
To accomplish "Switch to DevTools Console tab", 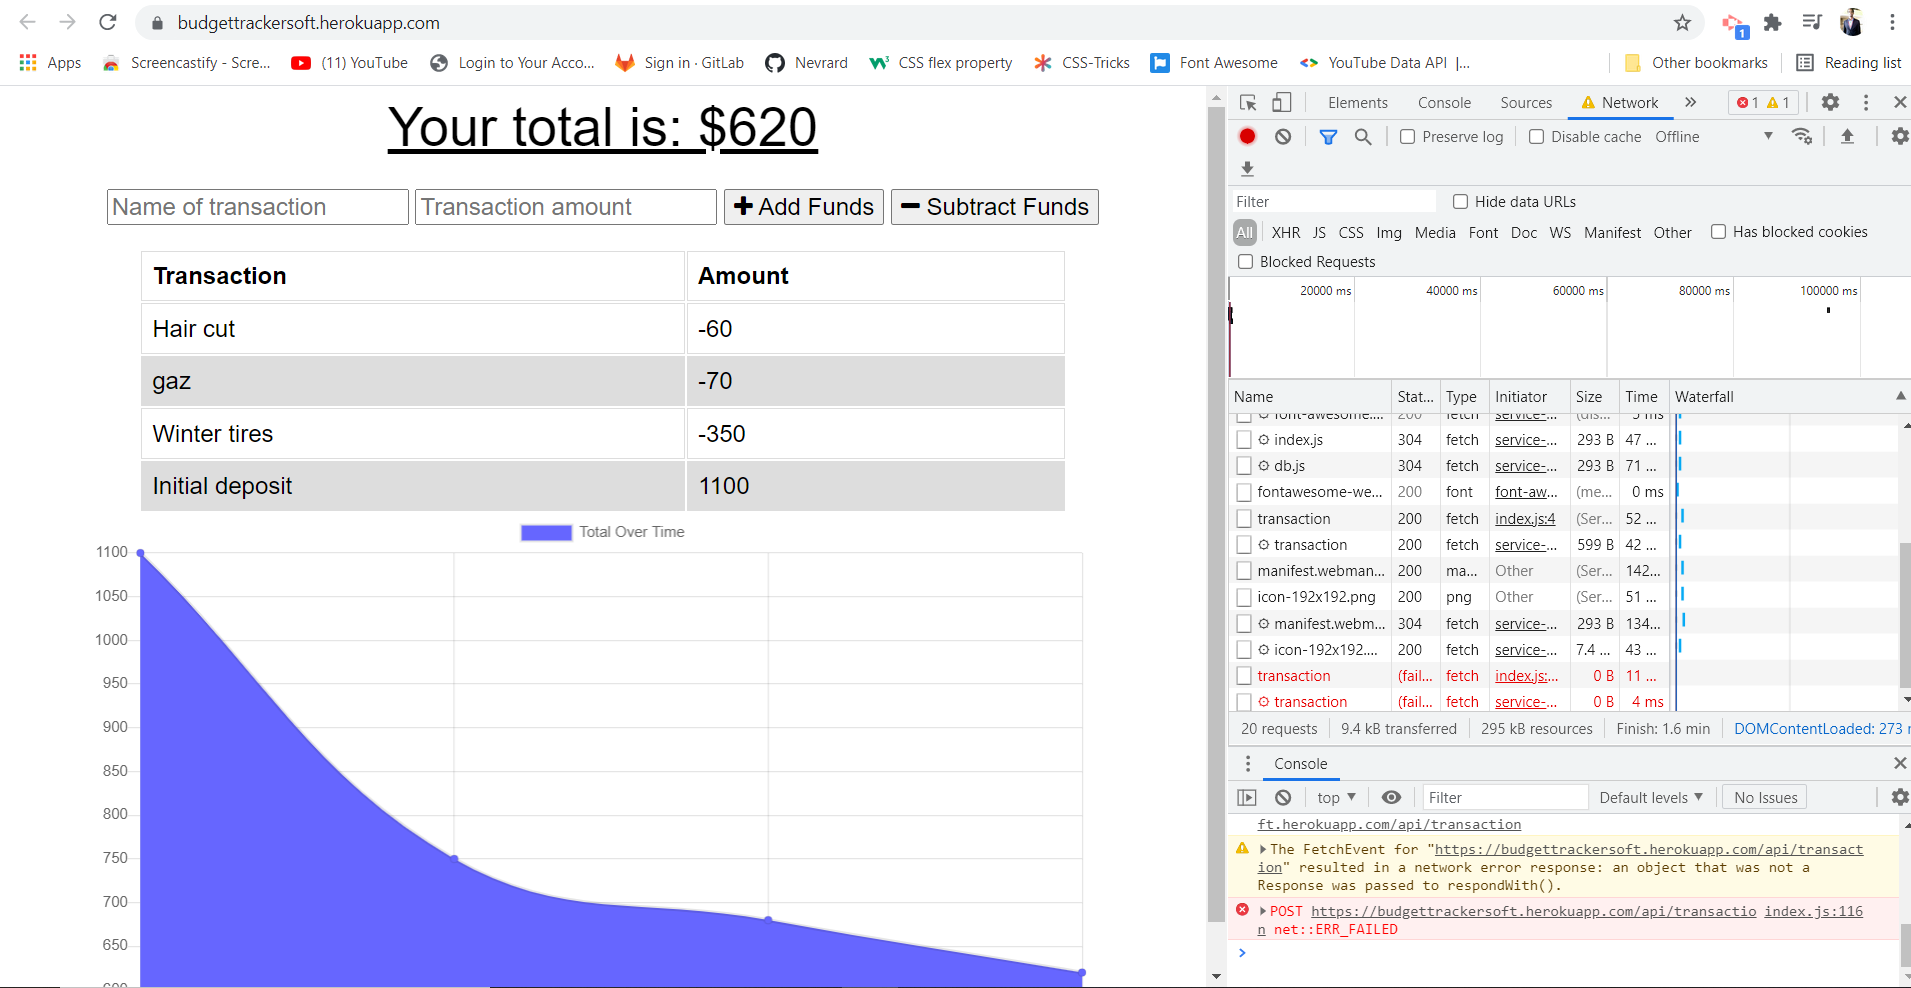I will 1444,102.
